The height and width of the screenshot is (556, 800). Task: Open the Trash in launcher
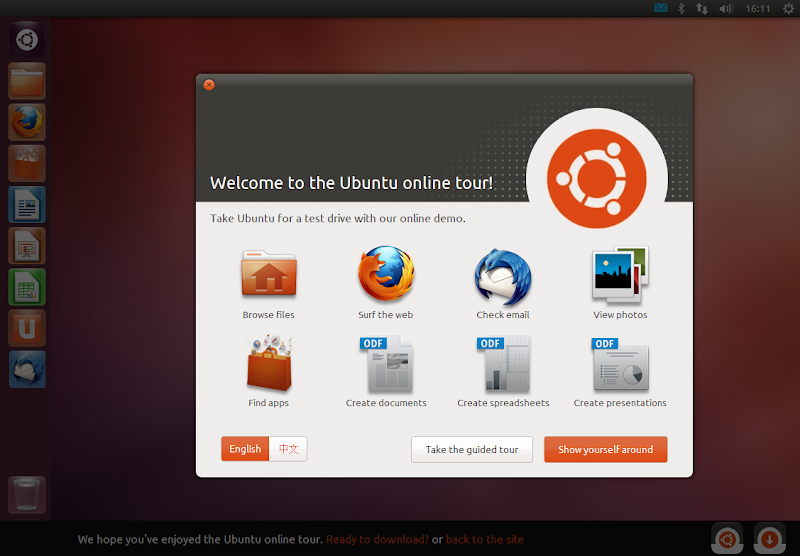point(27,495)
